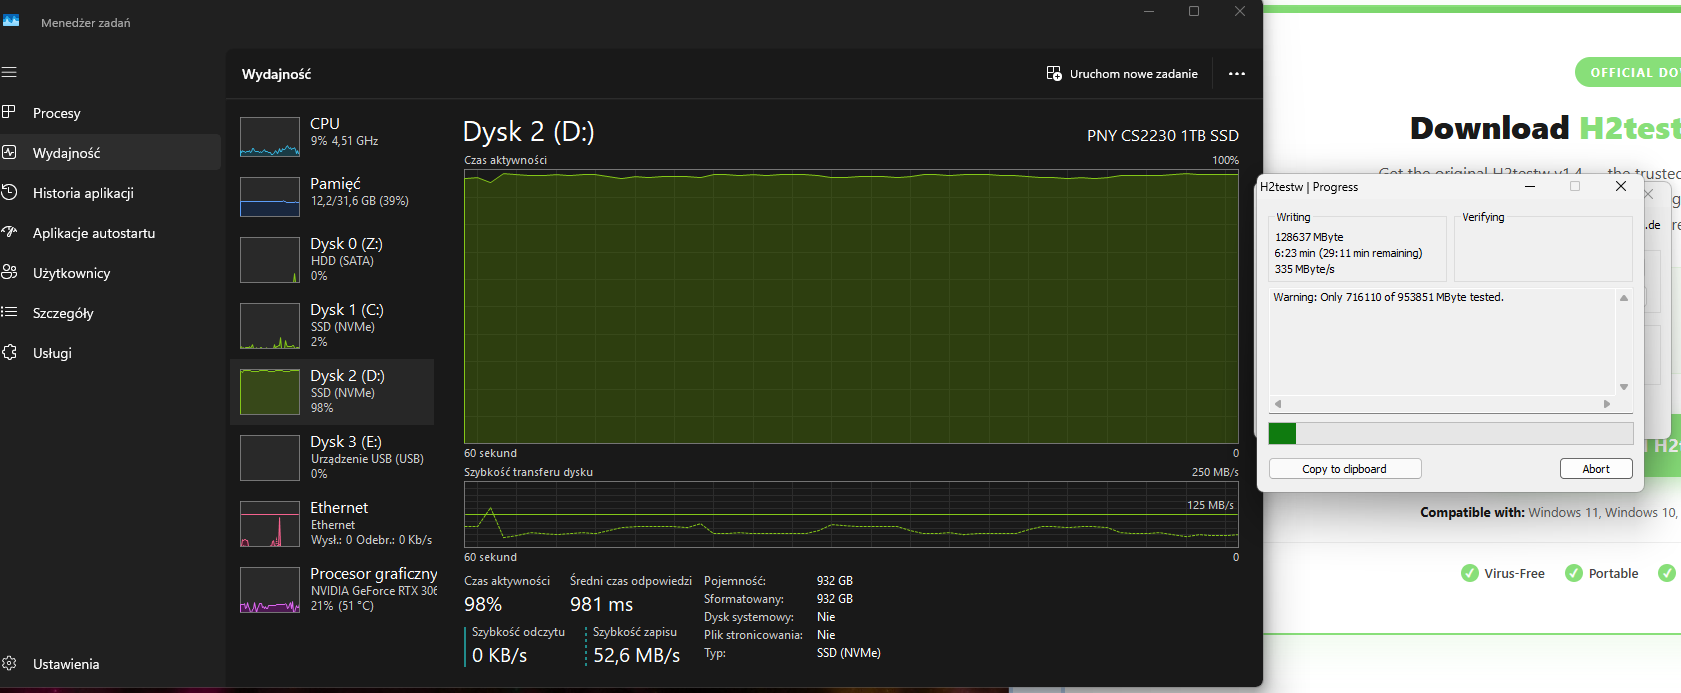The image size is (1681, 693).
Task: Click the 98% Czas aktywności value
Action: pos(483,604)
